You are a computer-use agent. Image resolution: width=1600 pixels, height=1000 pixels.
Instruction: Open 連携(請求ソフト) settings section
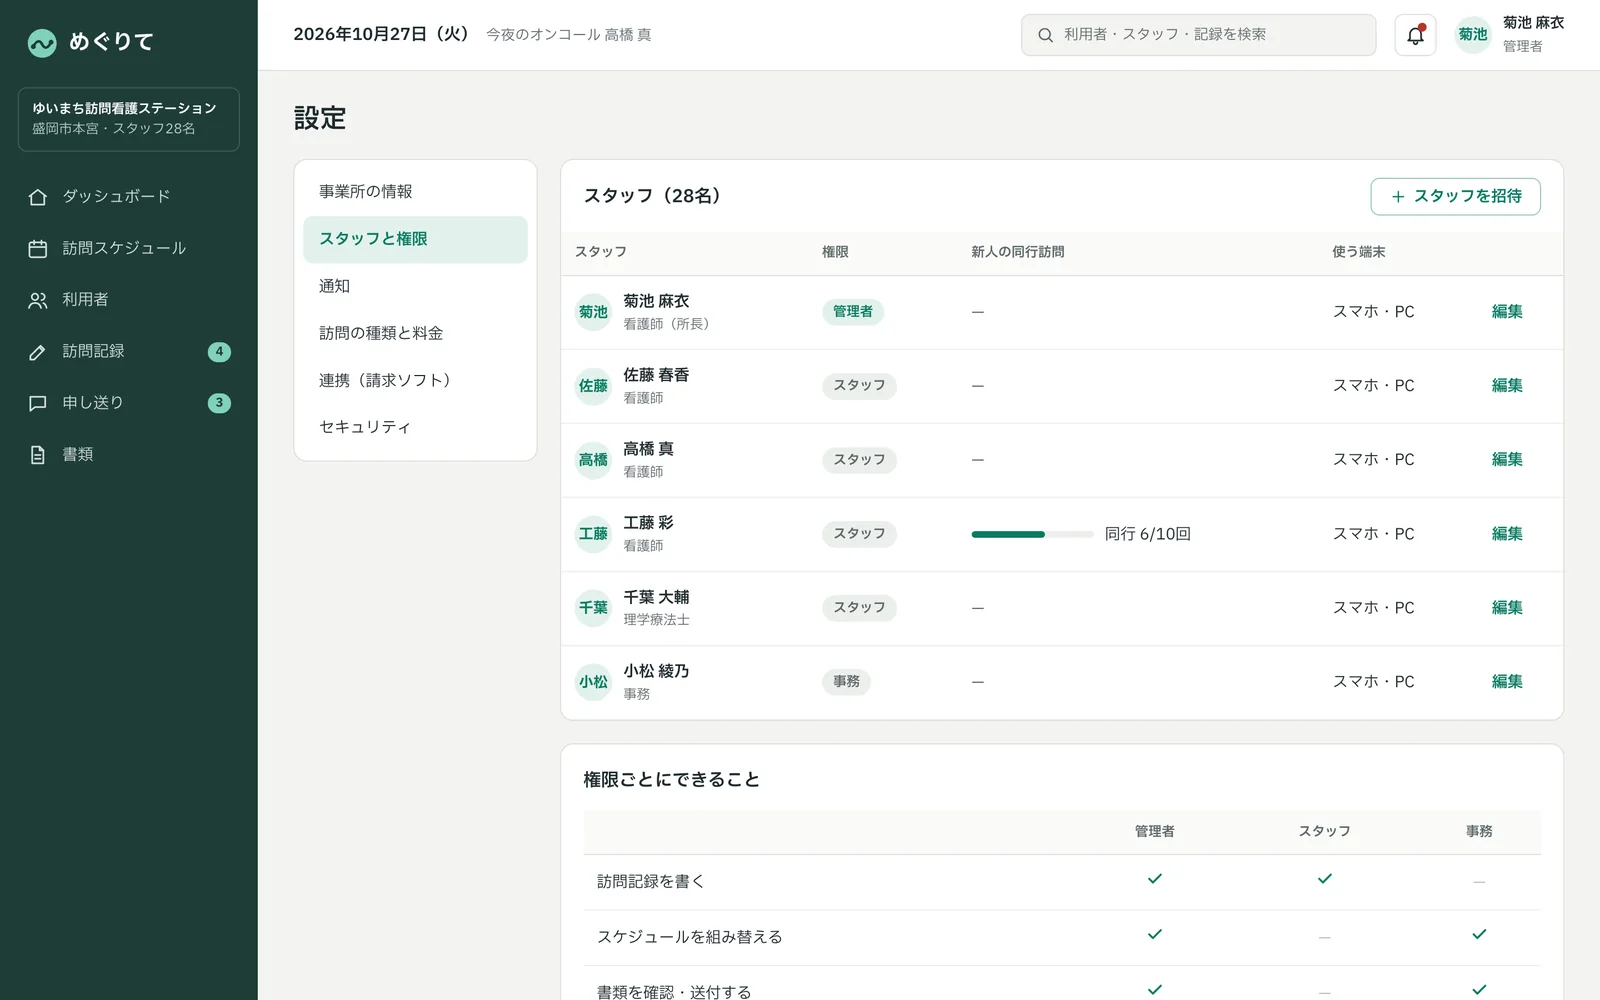coord(415,380)
